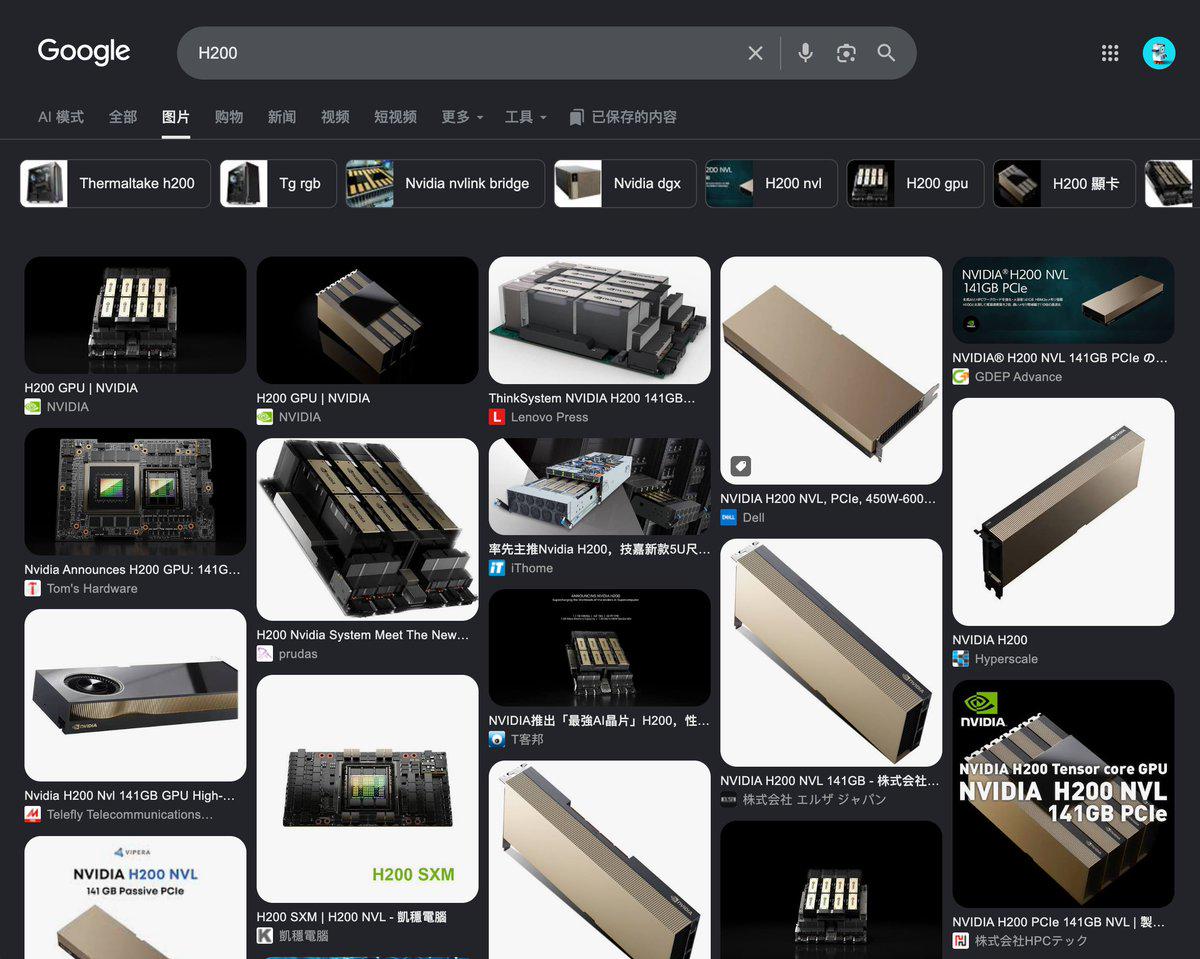The width and height of the screenshot is (1200, 959).
Task: Switch to 购物 tab
Action: 229,117
